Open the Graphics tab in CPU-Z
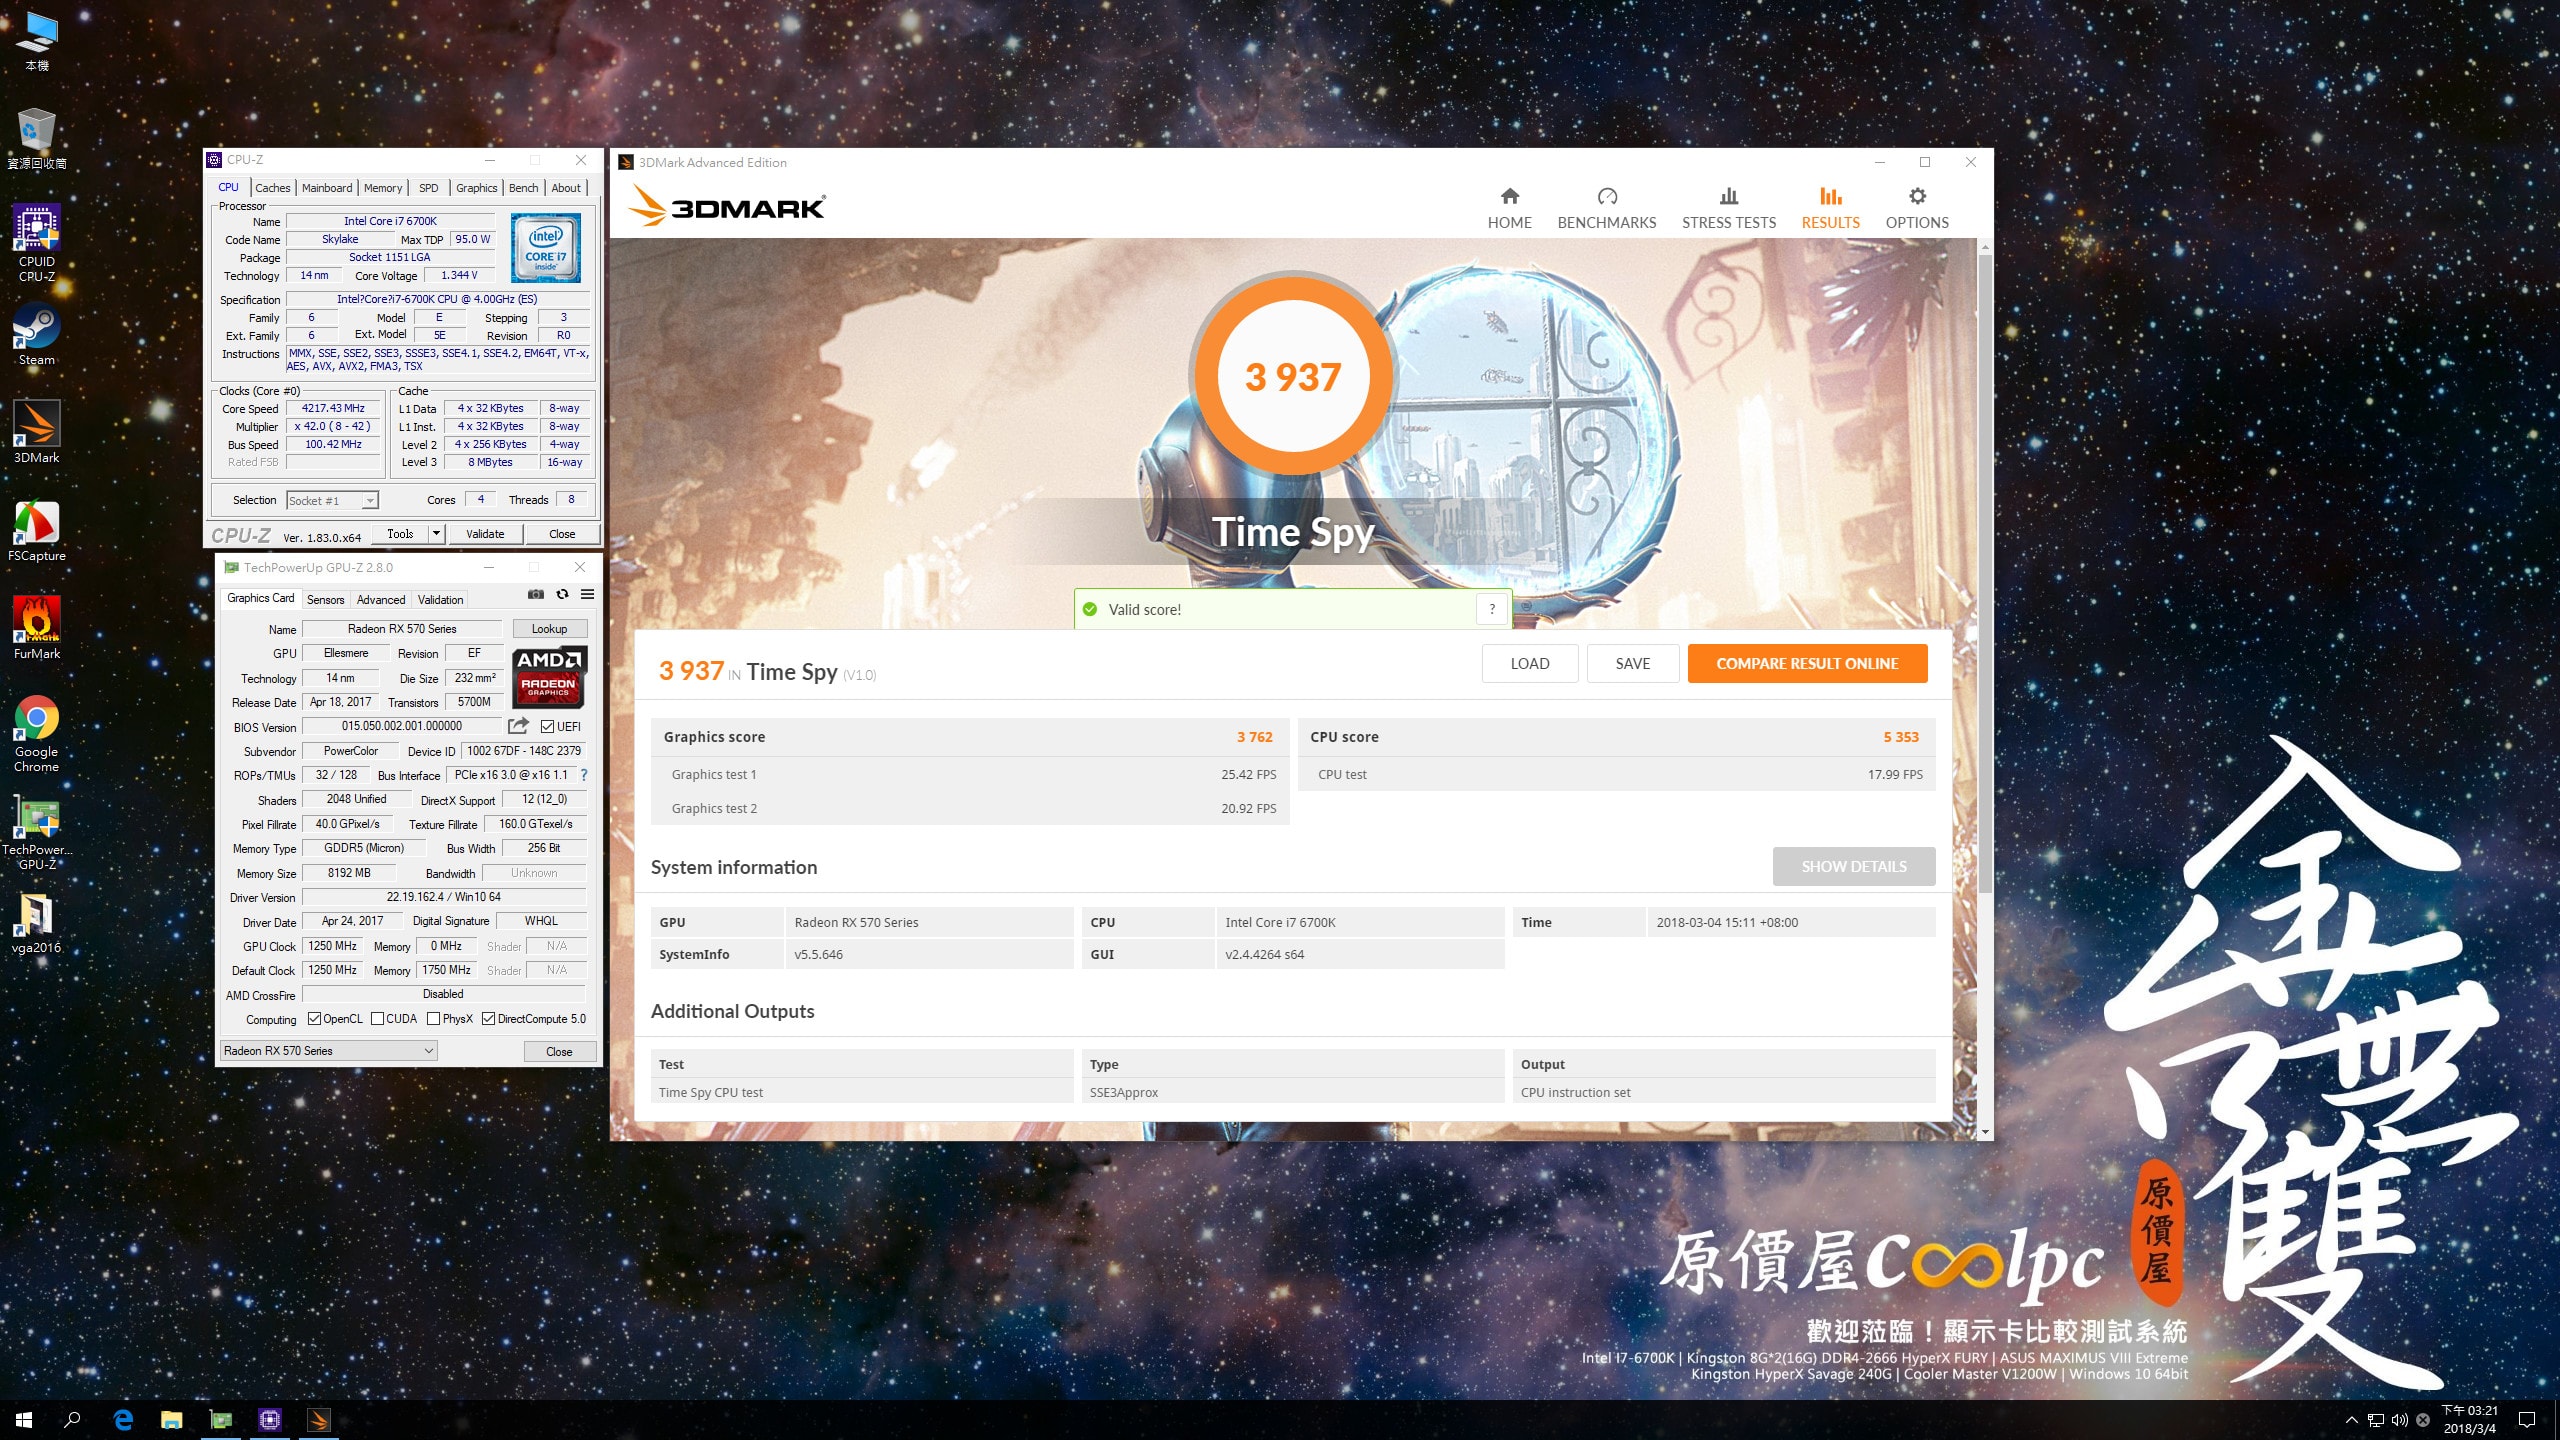Screen dimensions: 2560x1440 tap(476, 188)
